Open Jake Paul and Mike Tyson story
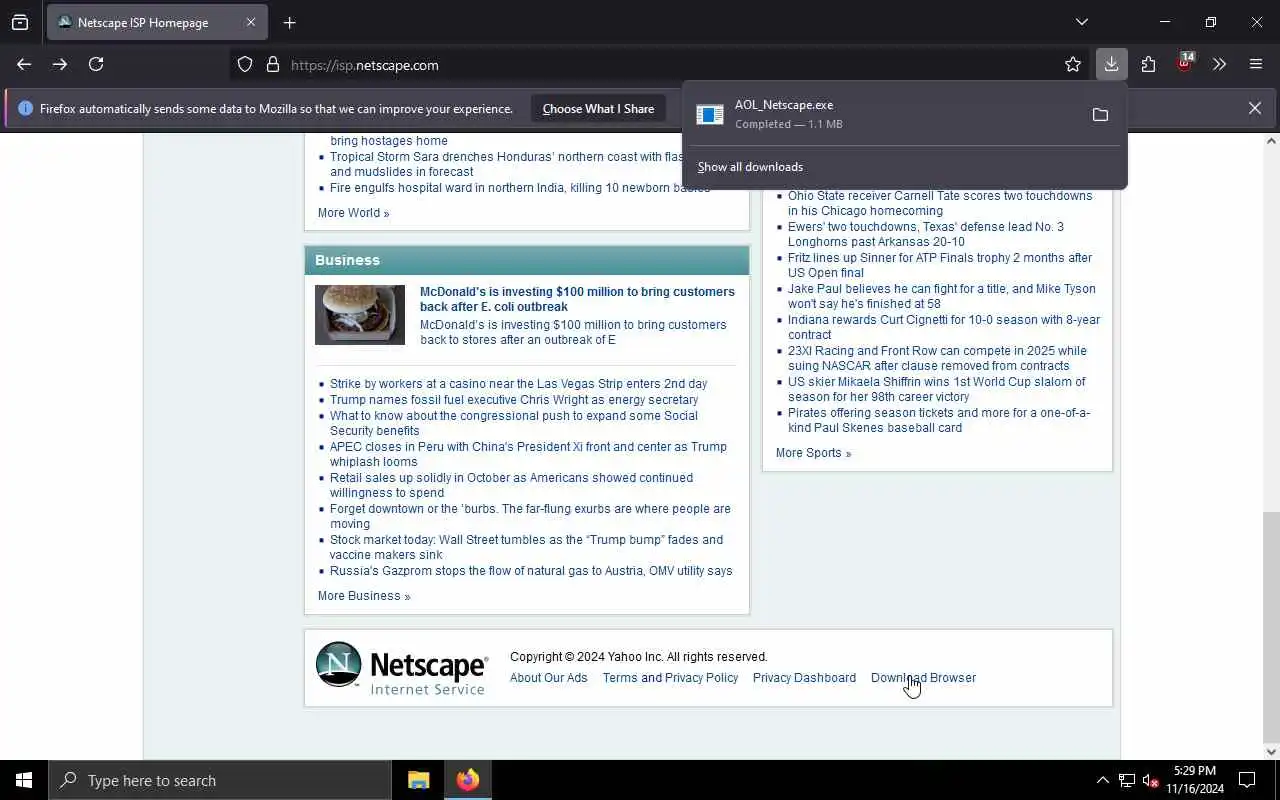The width and height of the screenshot is (1280, 800). click(942, 296)
